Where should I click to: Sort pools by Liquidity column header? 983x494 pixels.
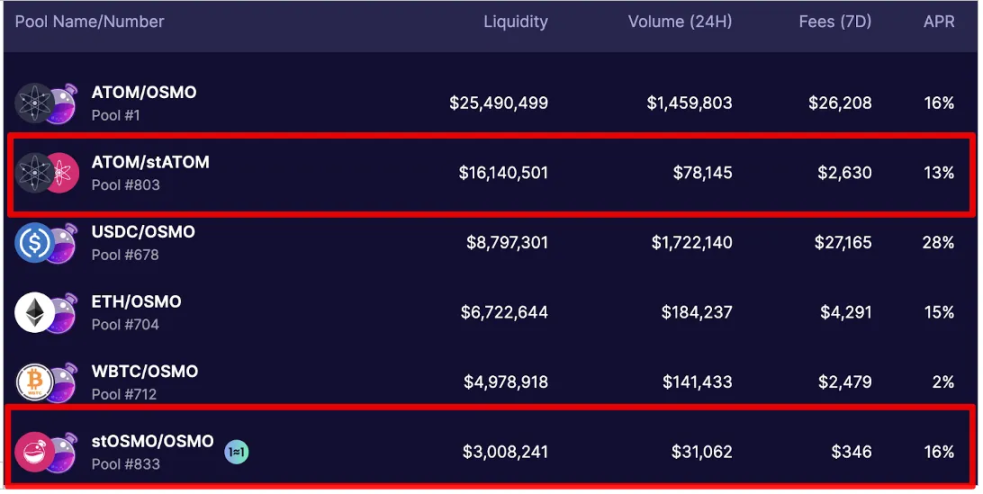tap(515, 22)
